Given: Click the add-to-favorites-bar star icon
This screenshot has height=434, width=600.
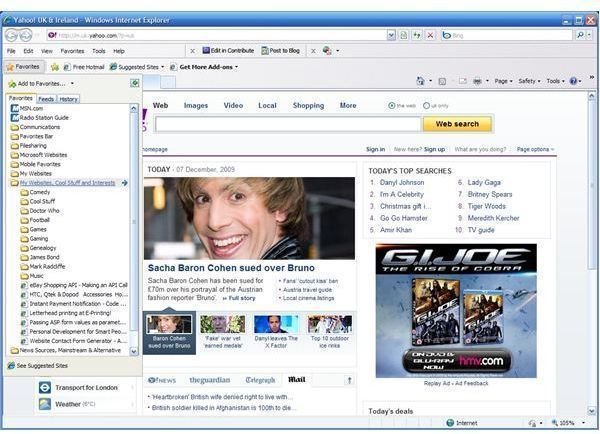Looking at the screenshot, I should click(x=55, y=67).
